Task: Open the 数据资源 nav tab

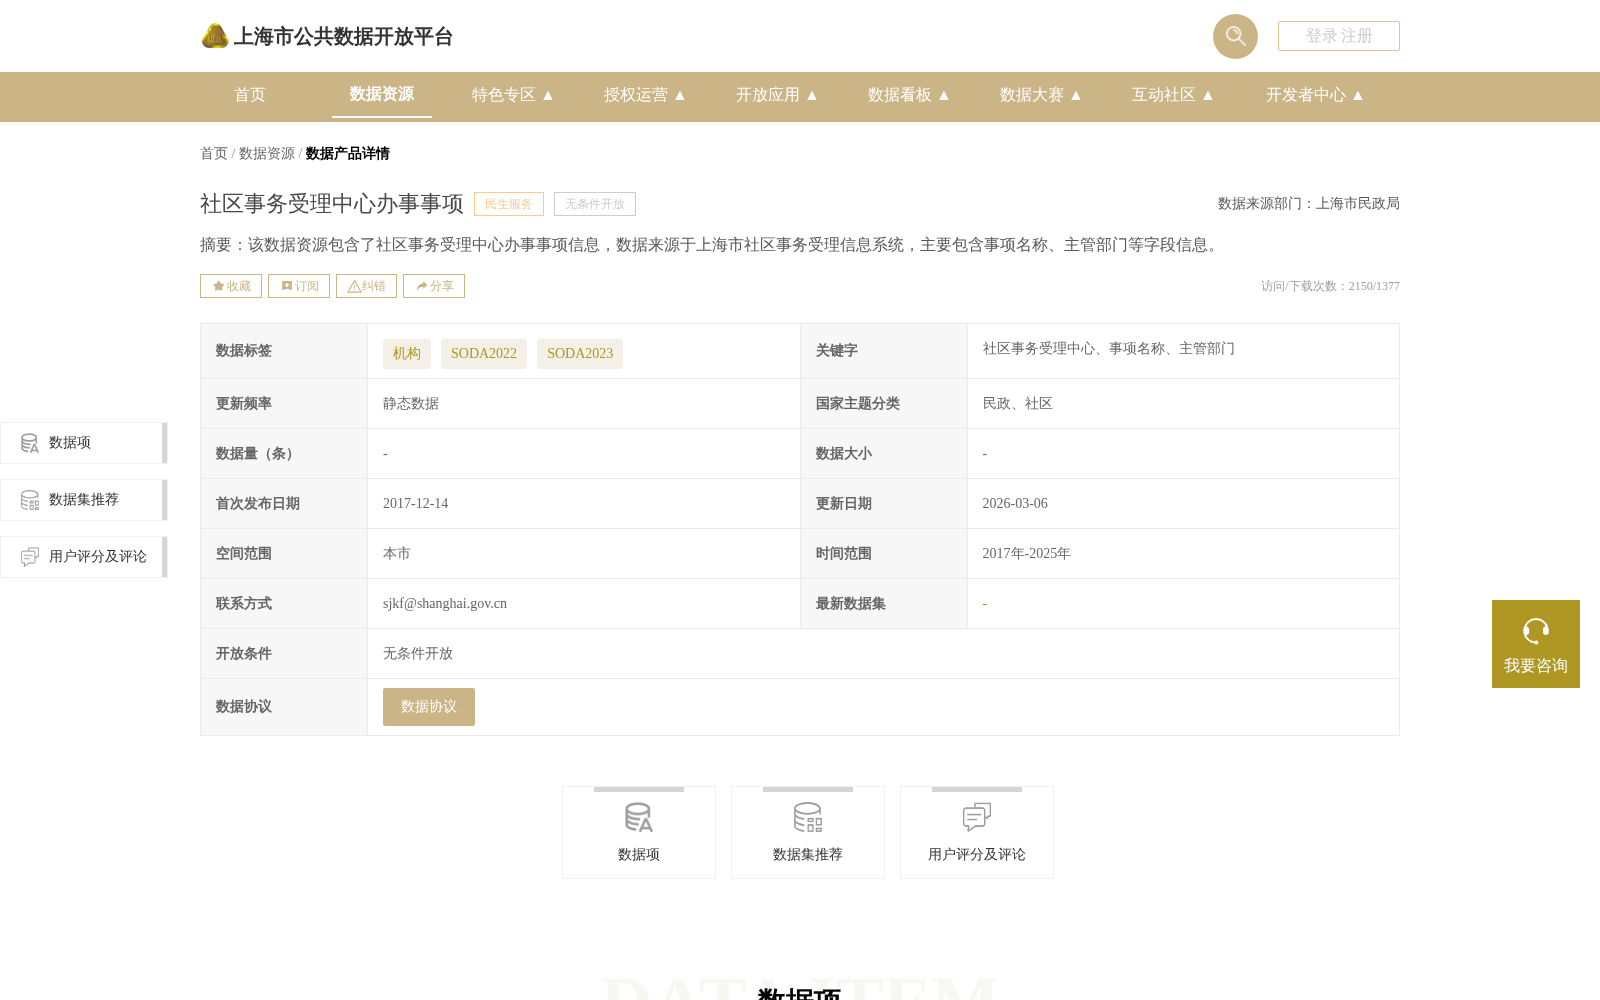Action: 382,94
